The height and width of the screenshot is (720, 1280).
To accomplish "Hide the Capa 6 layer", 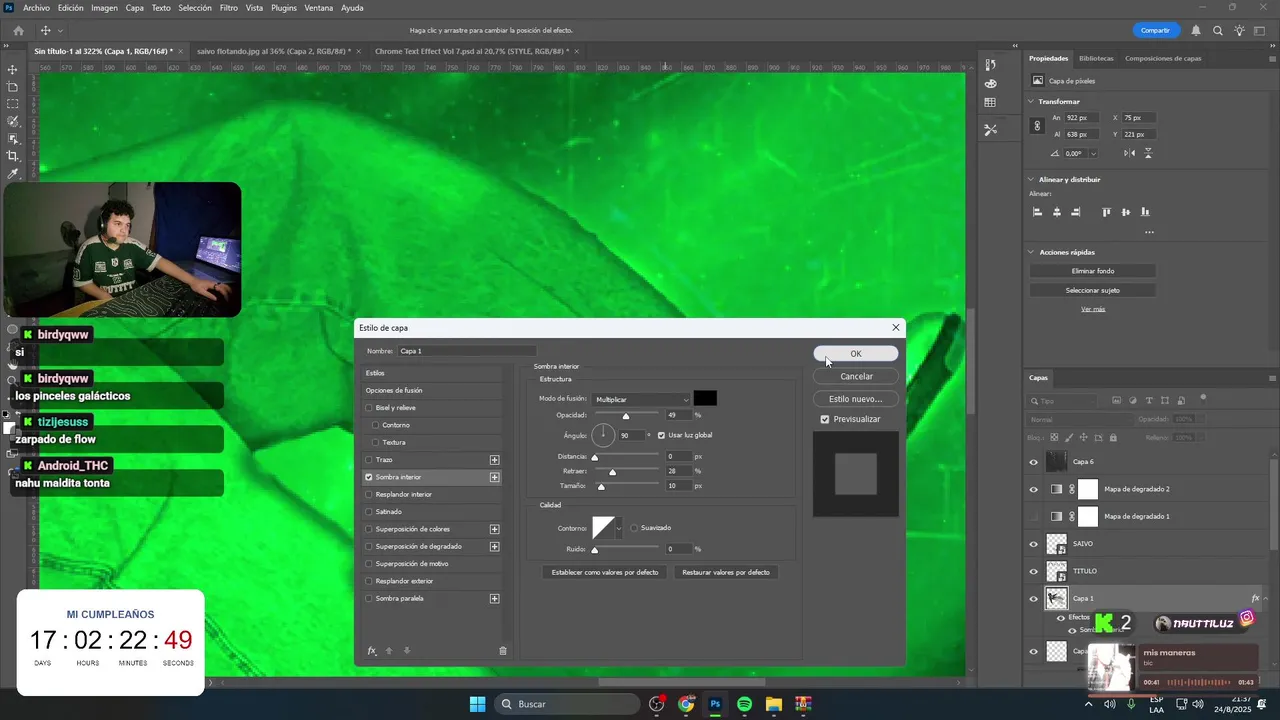I will tap(1034, 462).
